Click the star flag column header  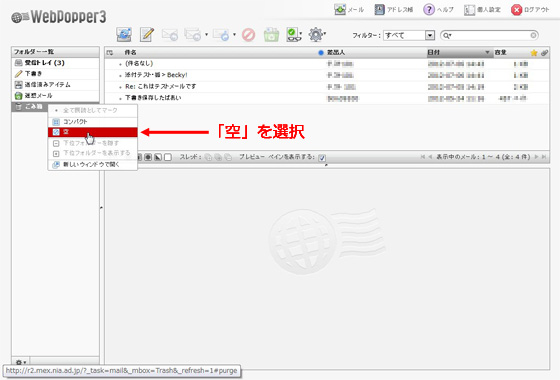tap(534, 53)
